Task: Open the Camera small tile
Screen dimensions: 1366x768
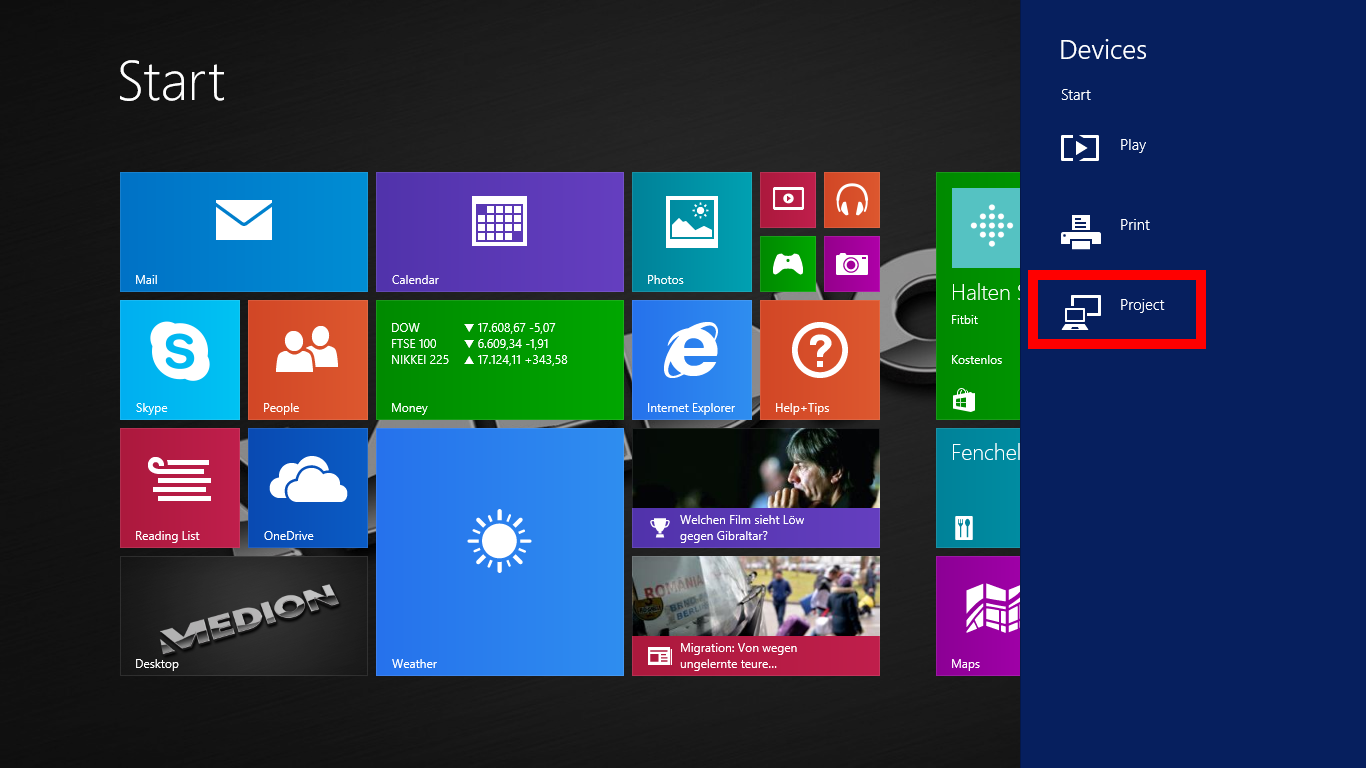Action: pyautogui.click(x=852, y=264)
